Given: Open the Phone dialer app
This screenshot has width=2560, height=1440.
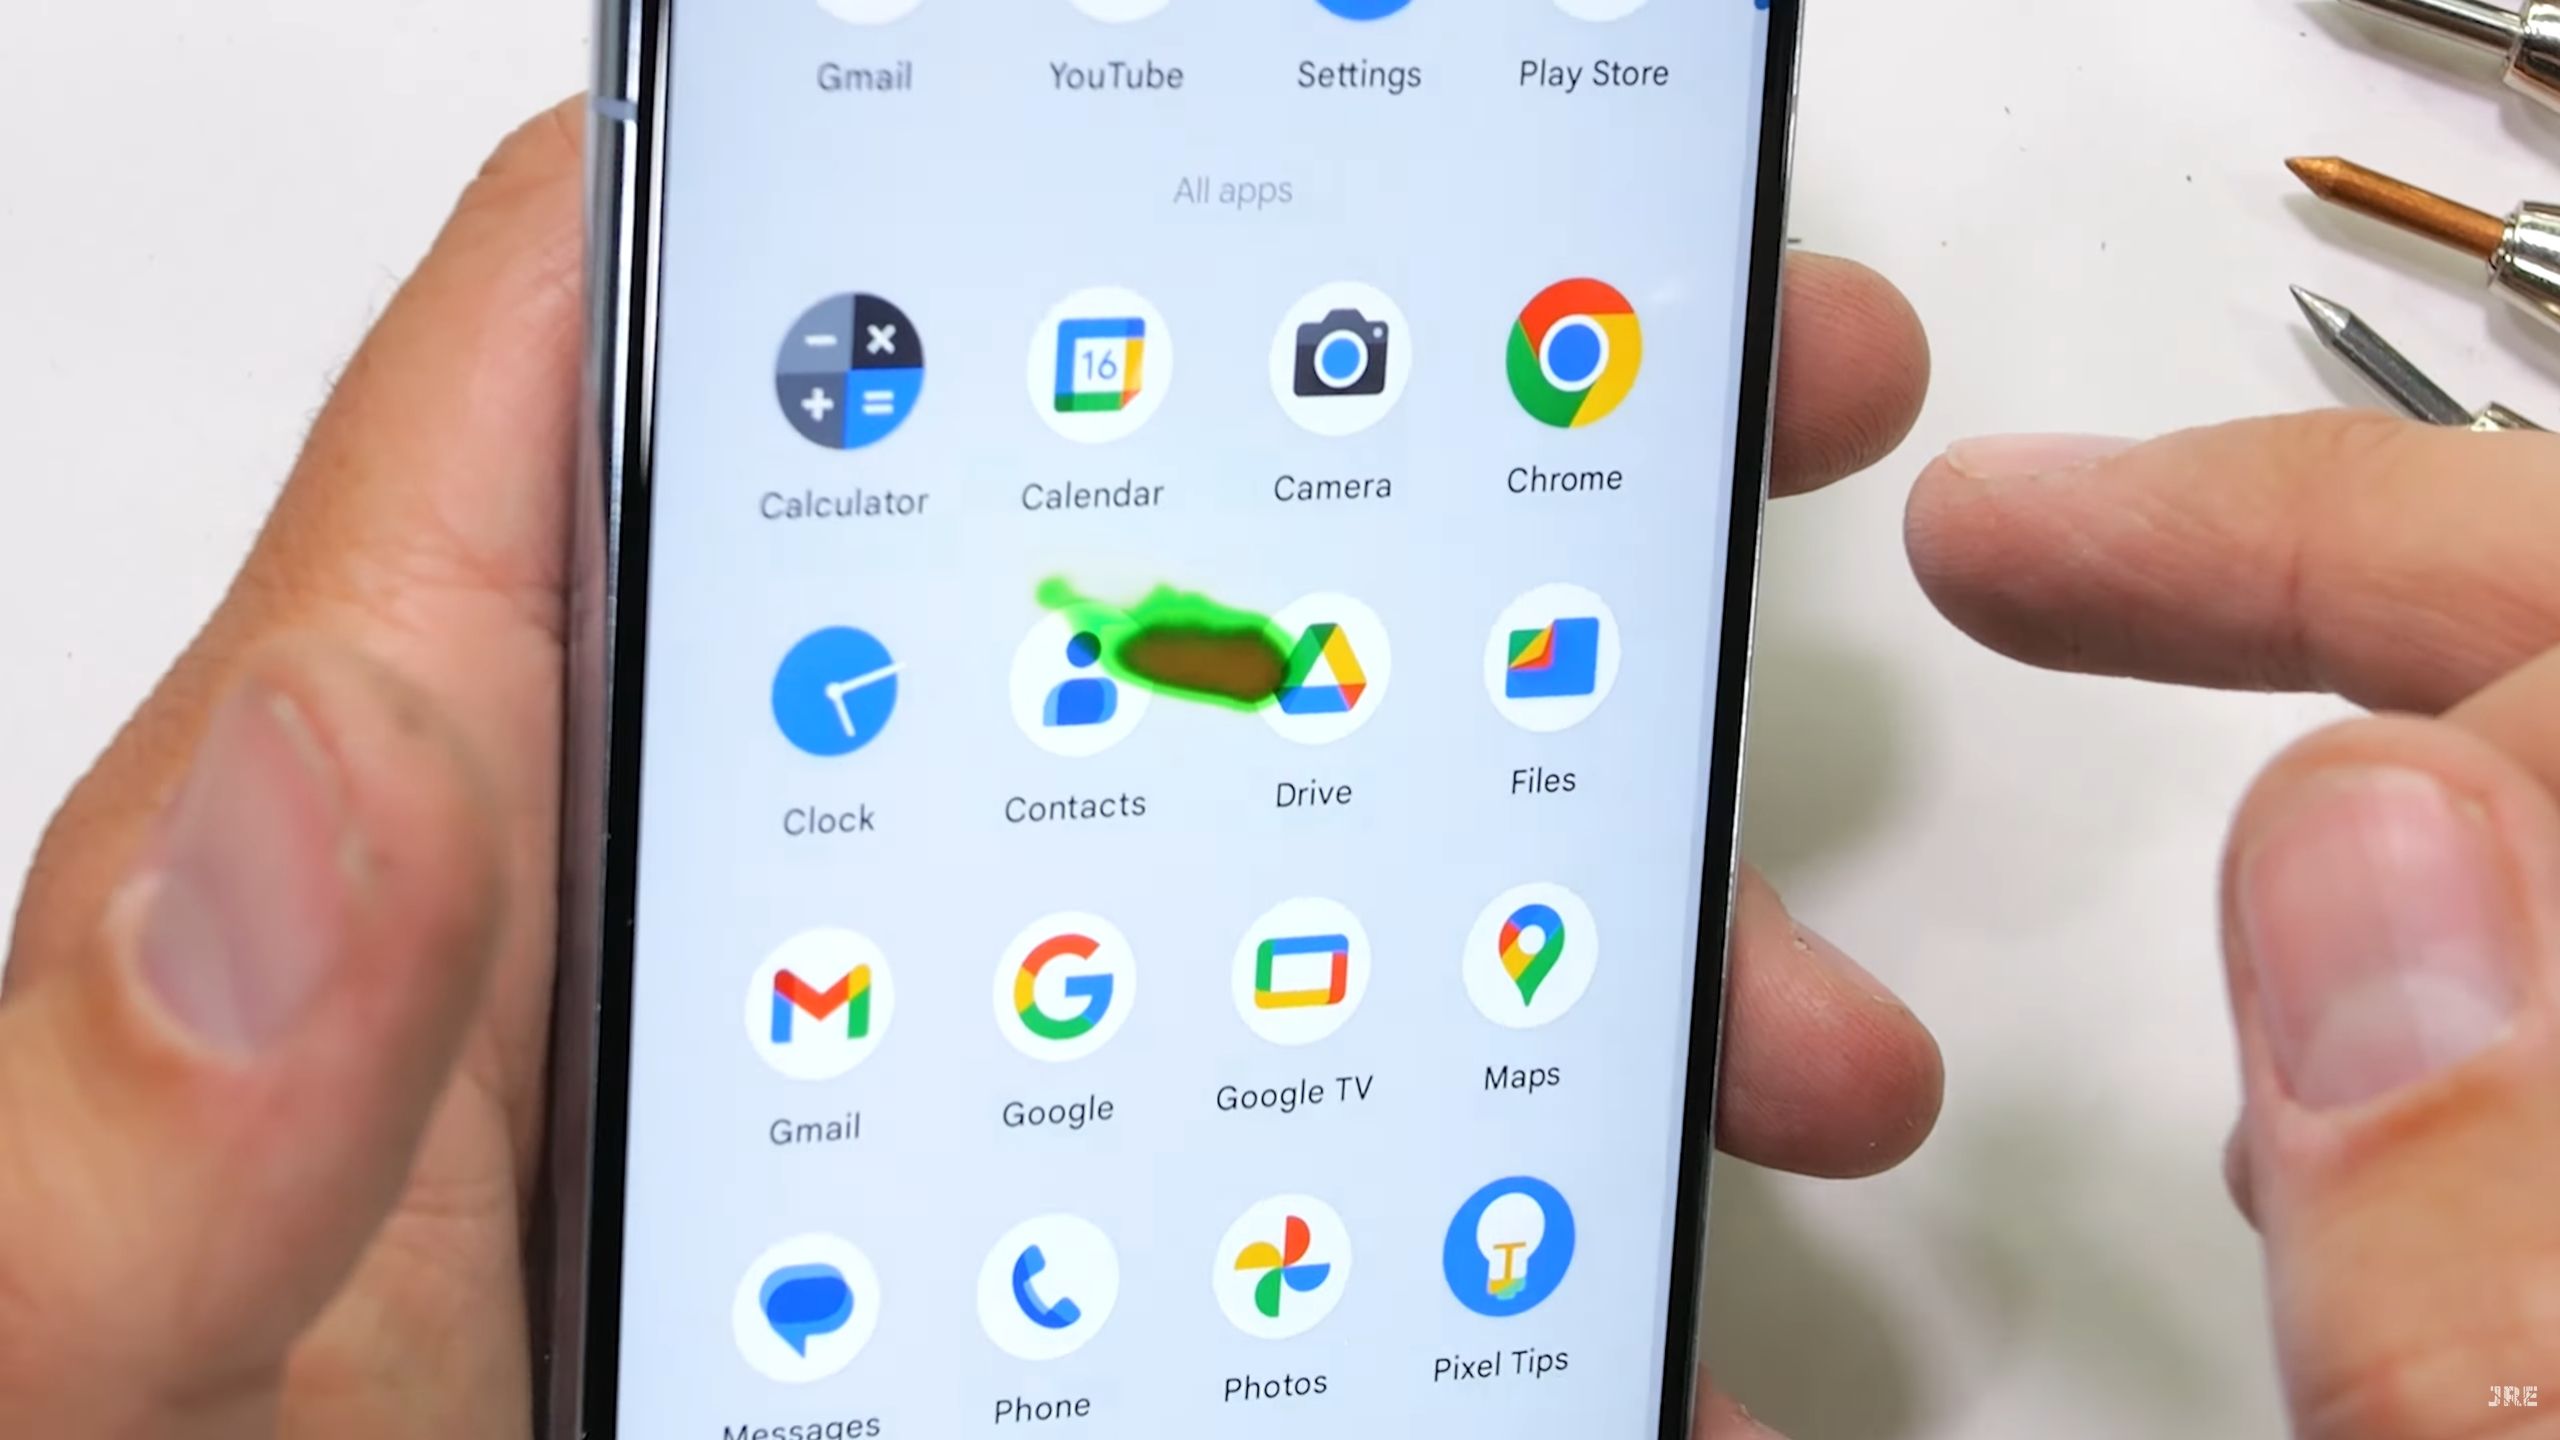Looking at the screenshot, I should (1043, 1292).
